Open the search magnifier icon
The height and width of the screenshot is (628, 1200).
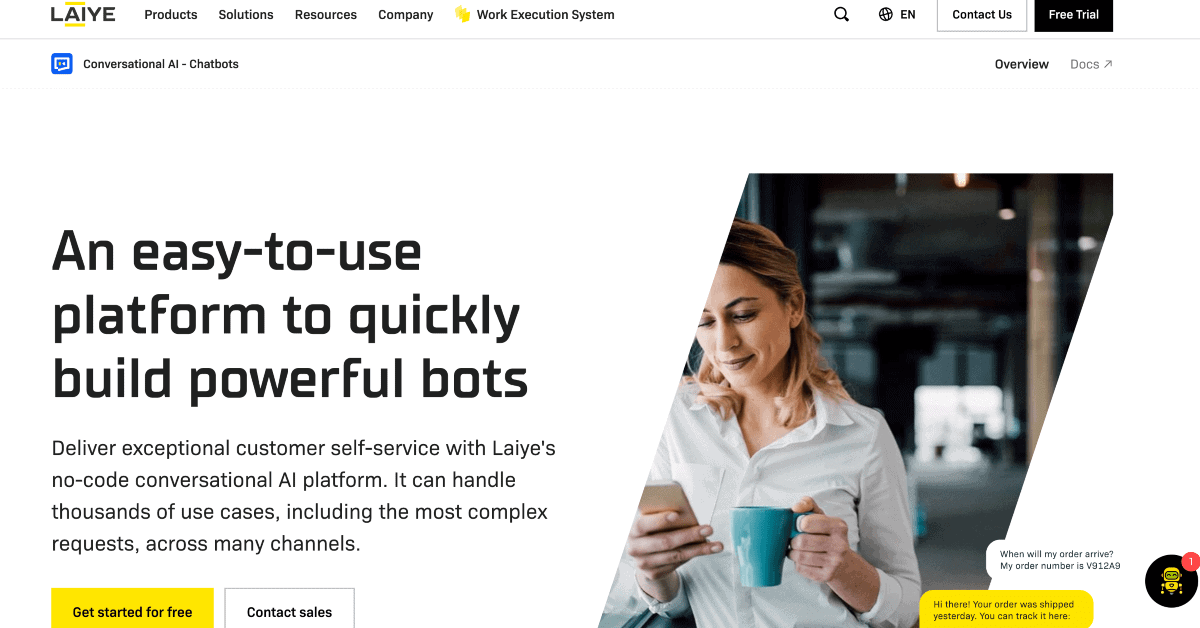pos(841,15)
